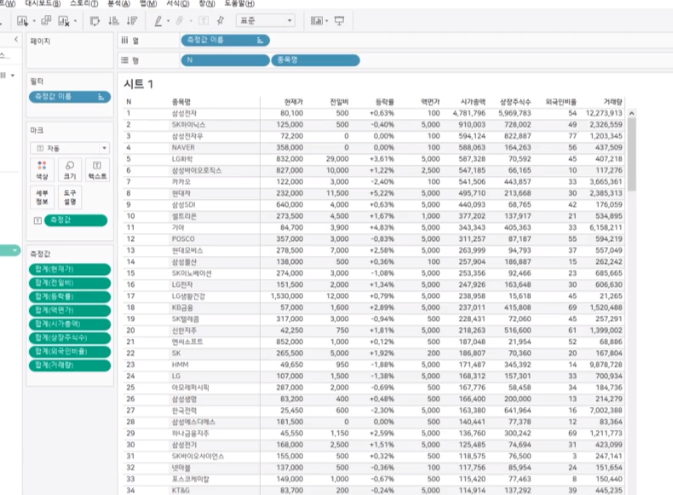
Task: Click the New Worksheet toolbar icon
Action: pyautogui.click(x=22, y=21)
